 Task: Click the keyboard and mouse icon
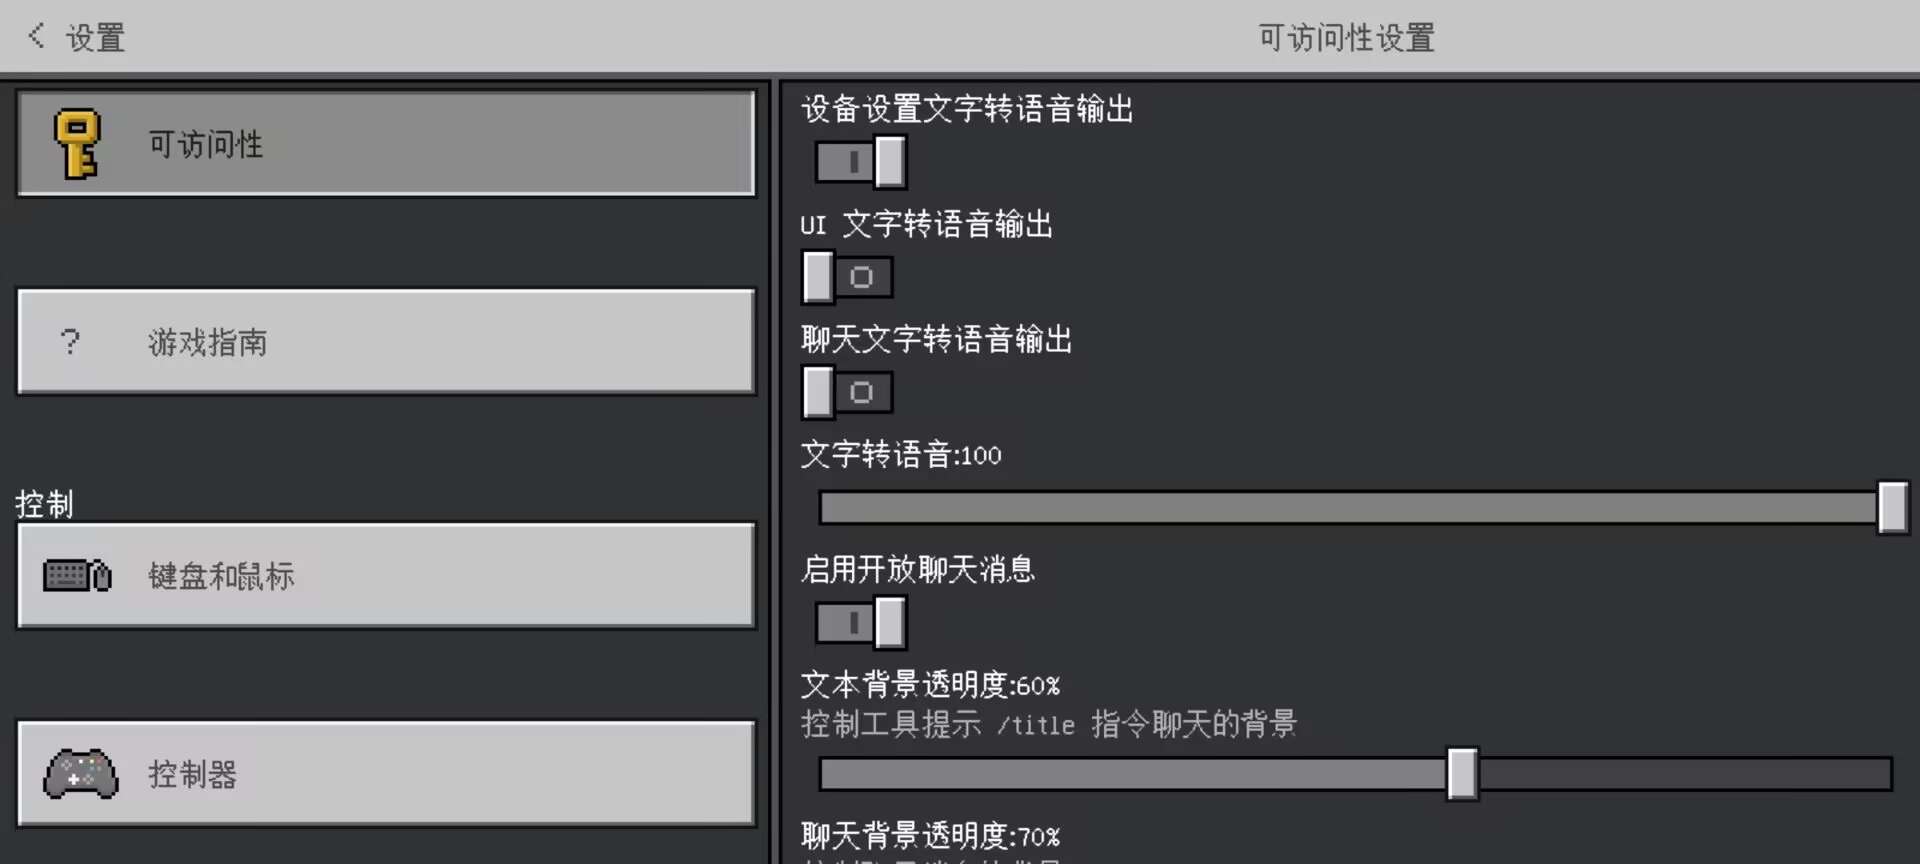click(77, 576)
